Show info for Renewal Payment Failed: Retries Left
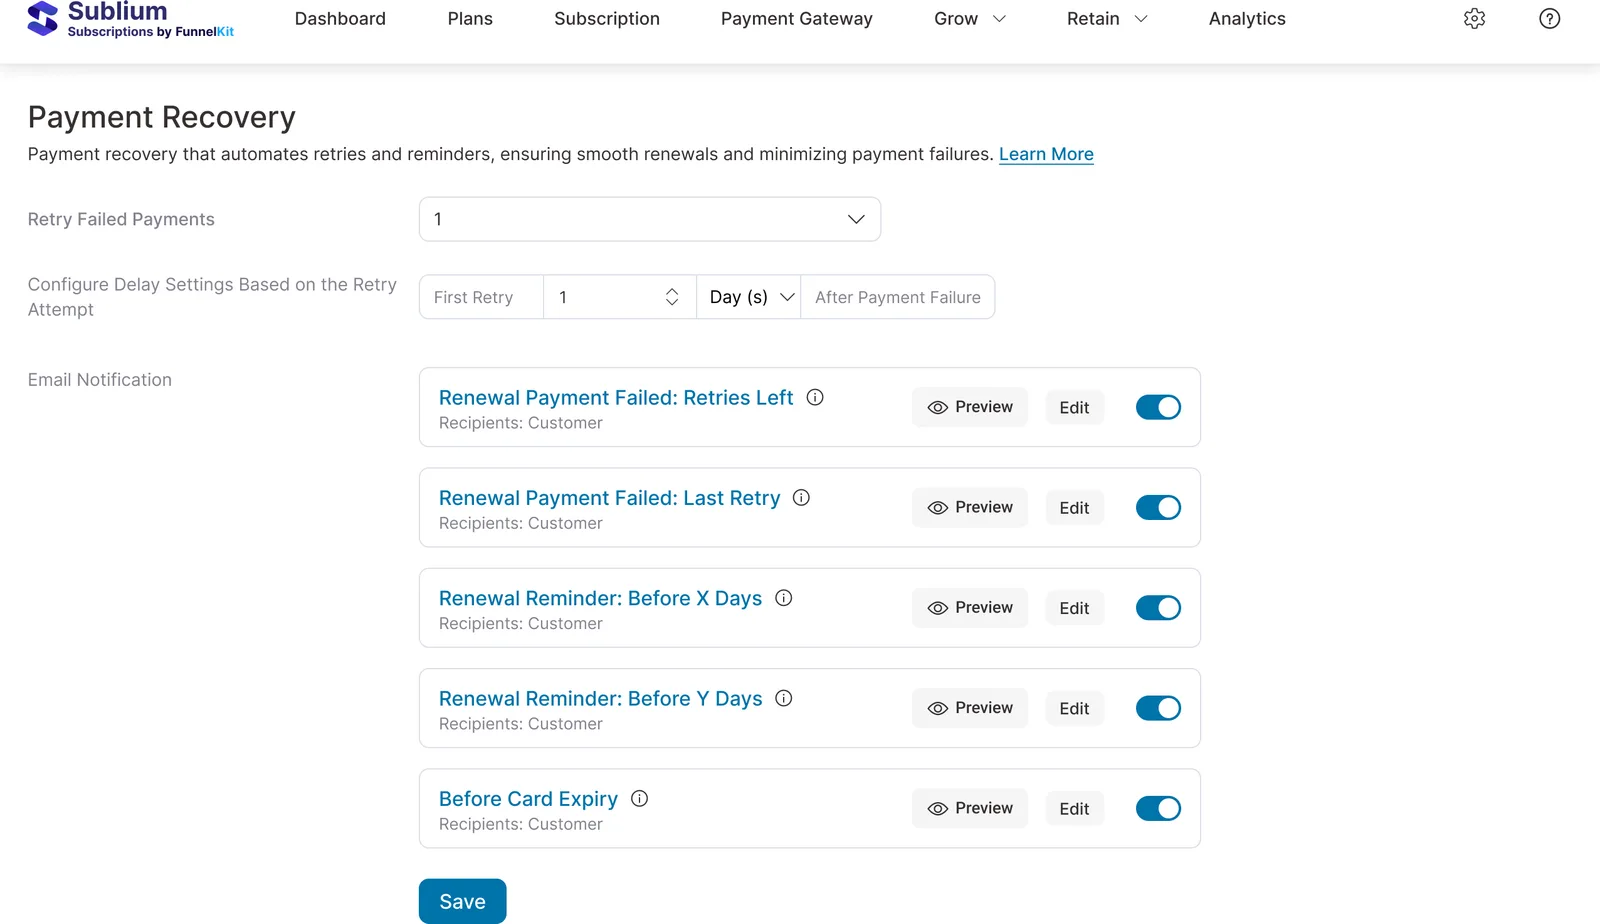 tap(815, 397)
